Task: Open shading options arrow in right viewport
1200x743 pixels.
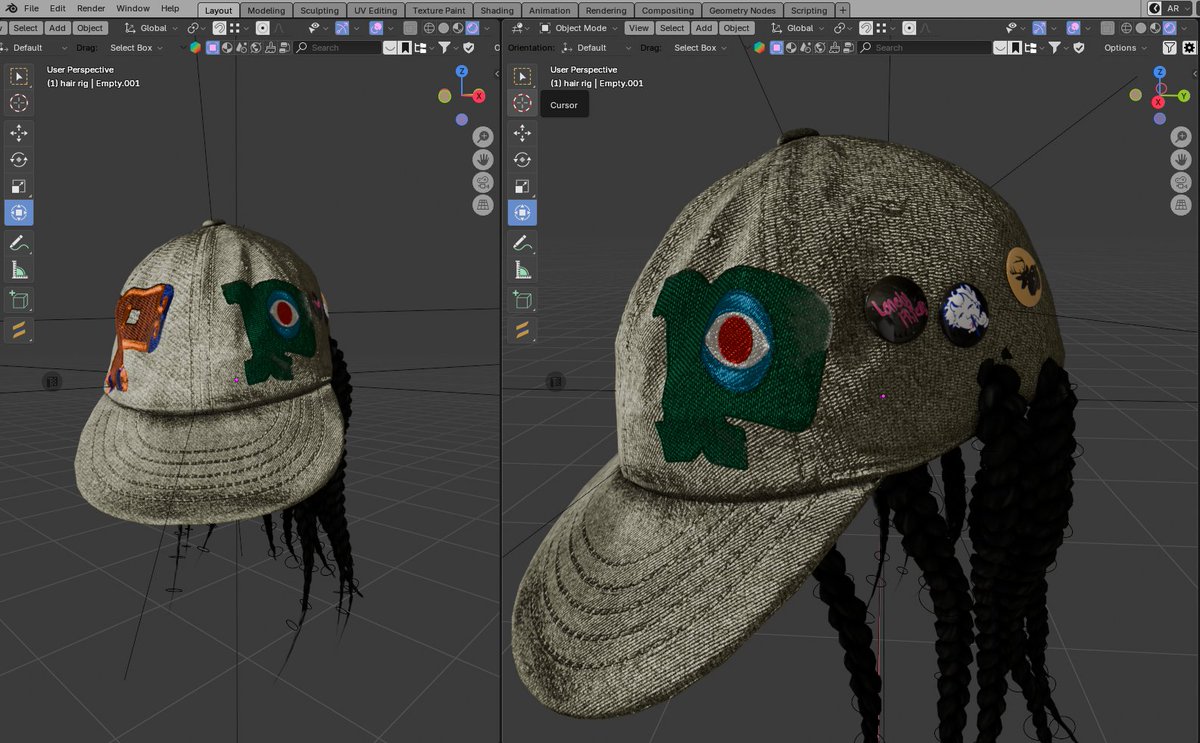Action: (1182, 28)
